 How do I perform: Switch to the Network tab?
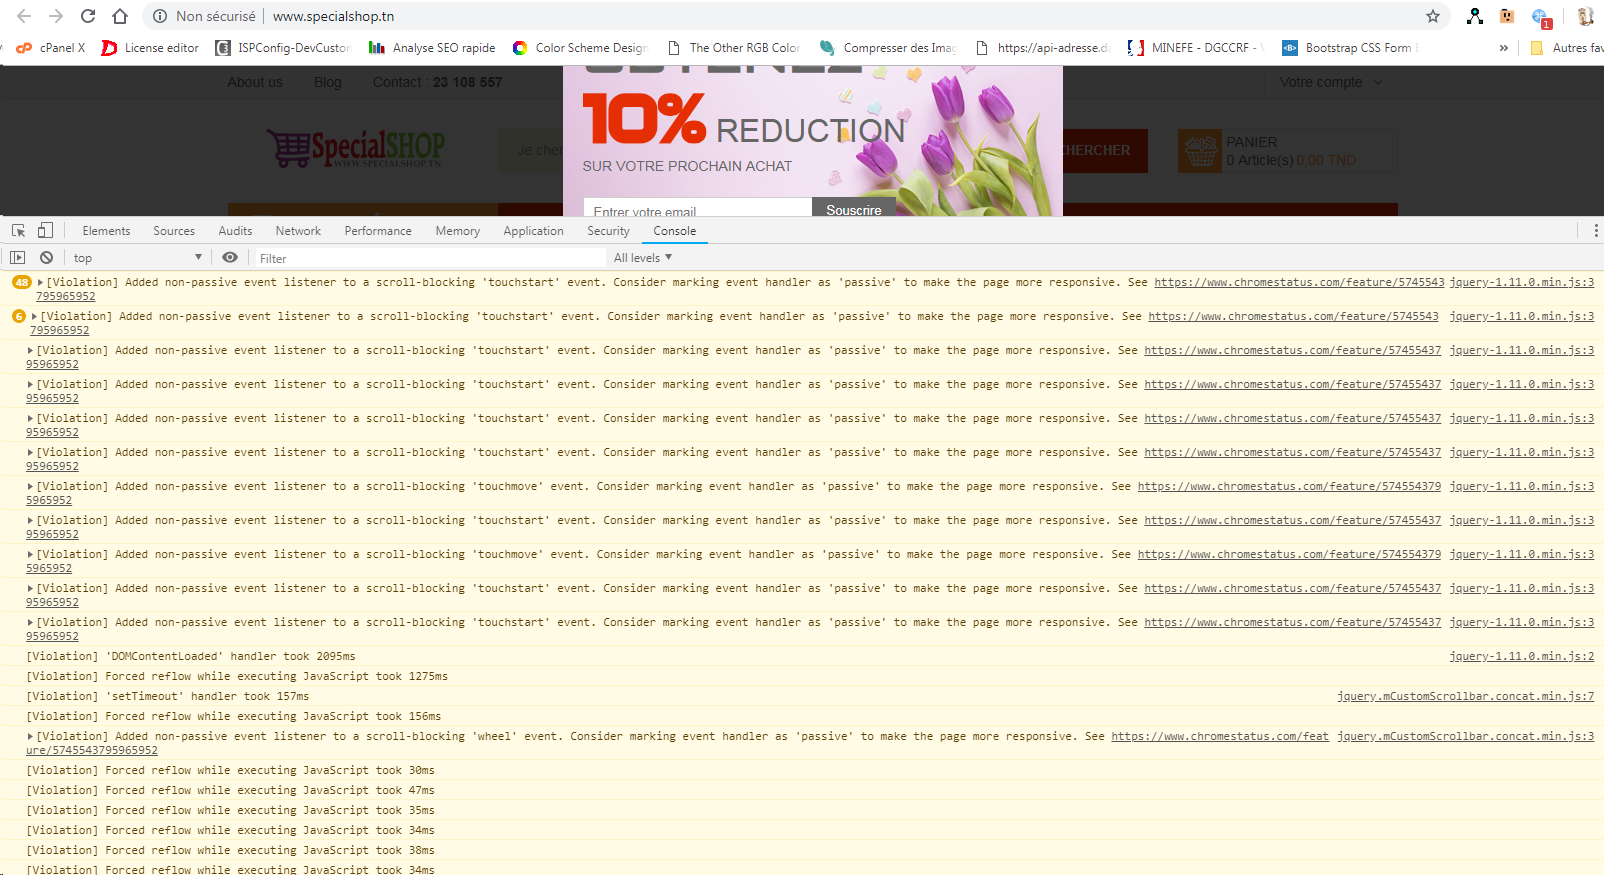click(x=298, y=231)
